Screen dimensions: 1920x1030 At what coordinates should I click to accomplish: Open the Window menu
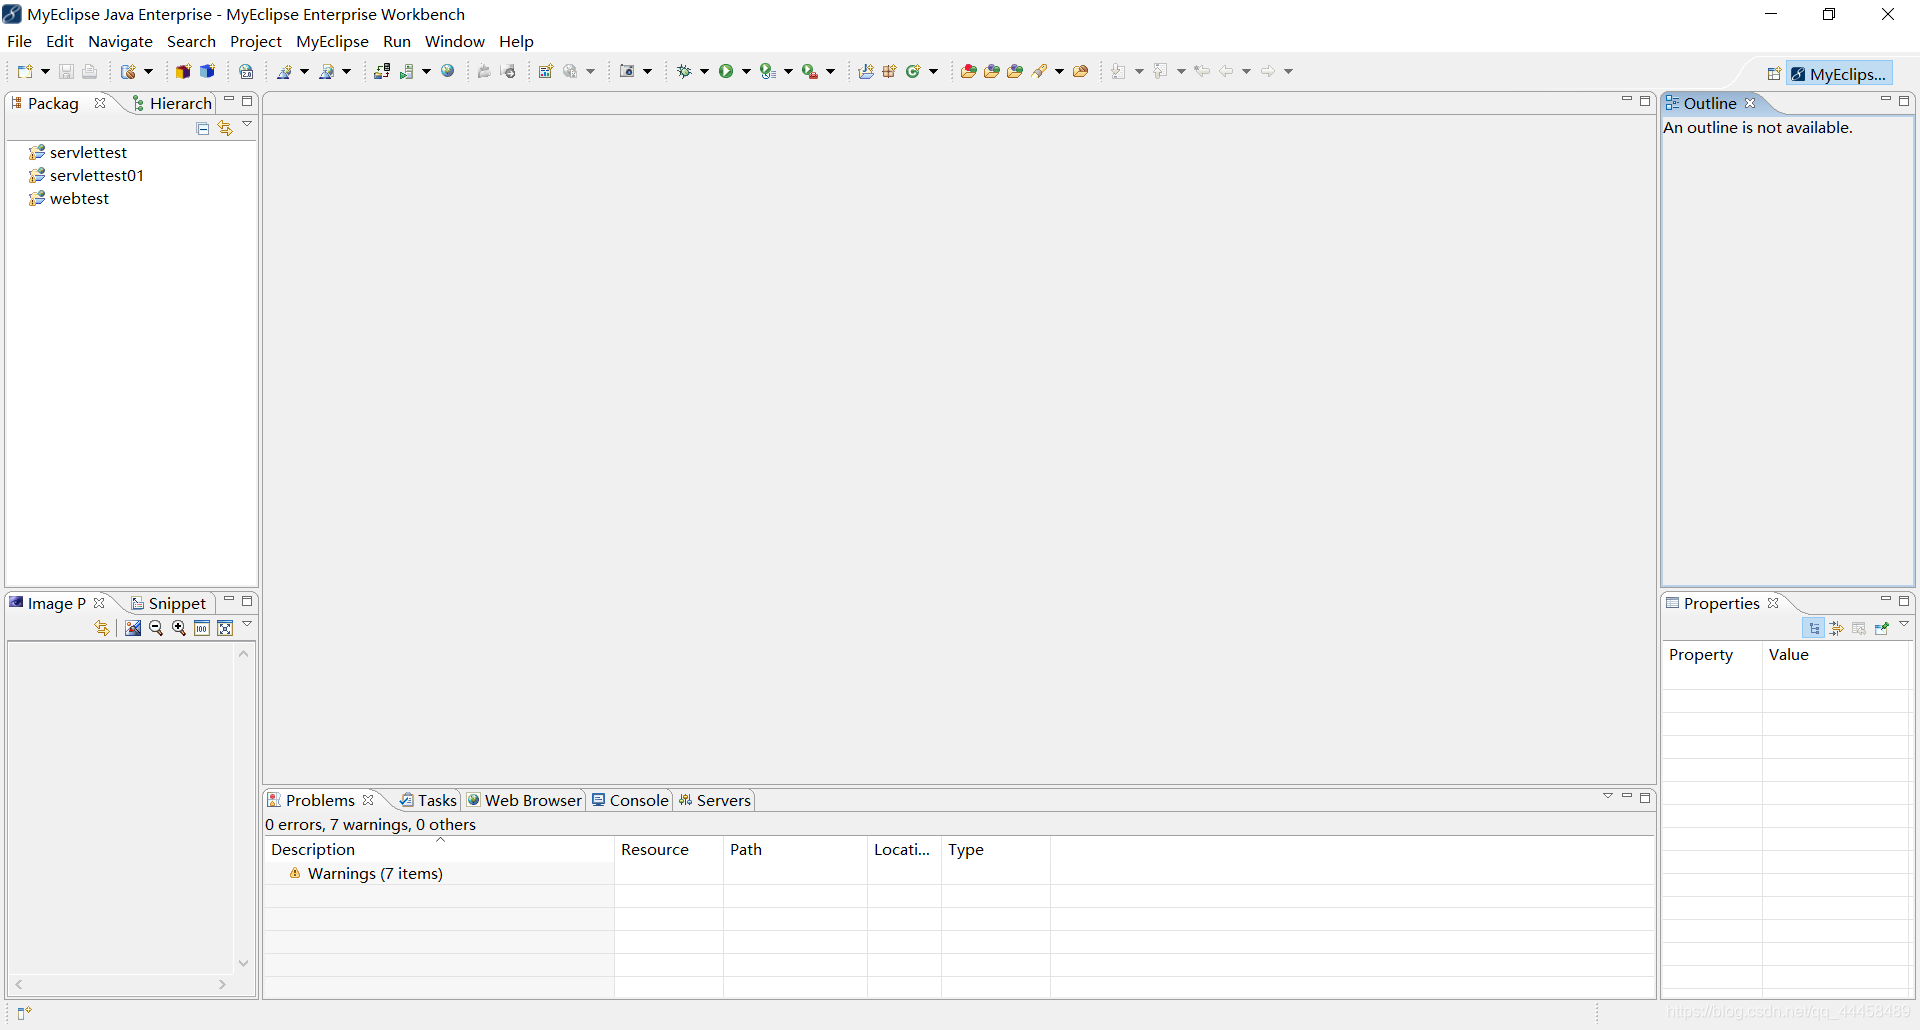pyautogui.click(x=454, y=41)
